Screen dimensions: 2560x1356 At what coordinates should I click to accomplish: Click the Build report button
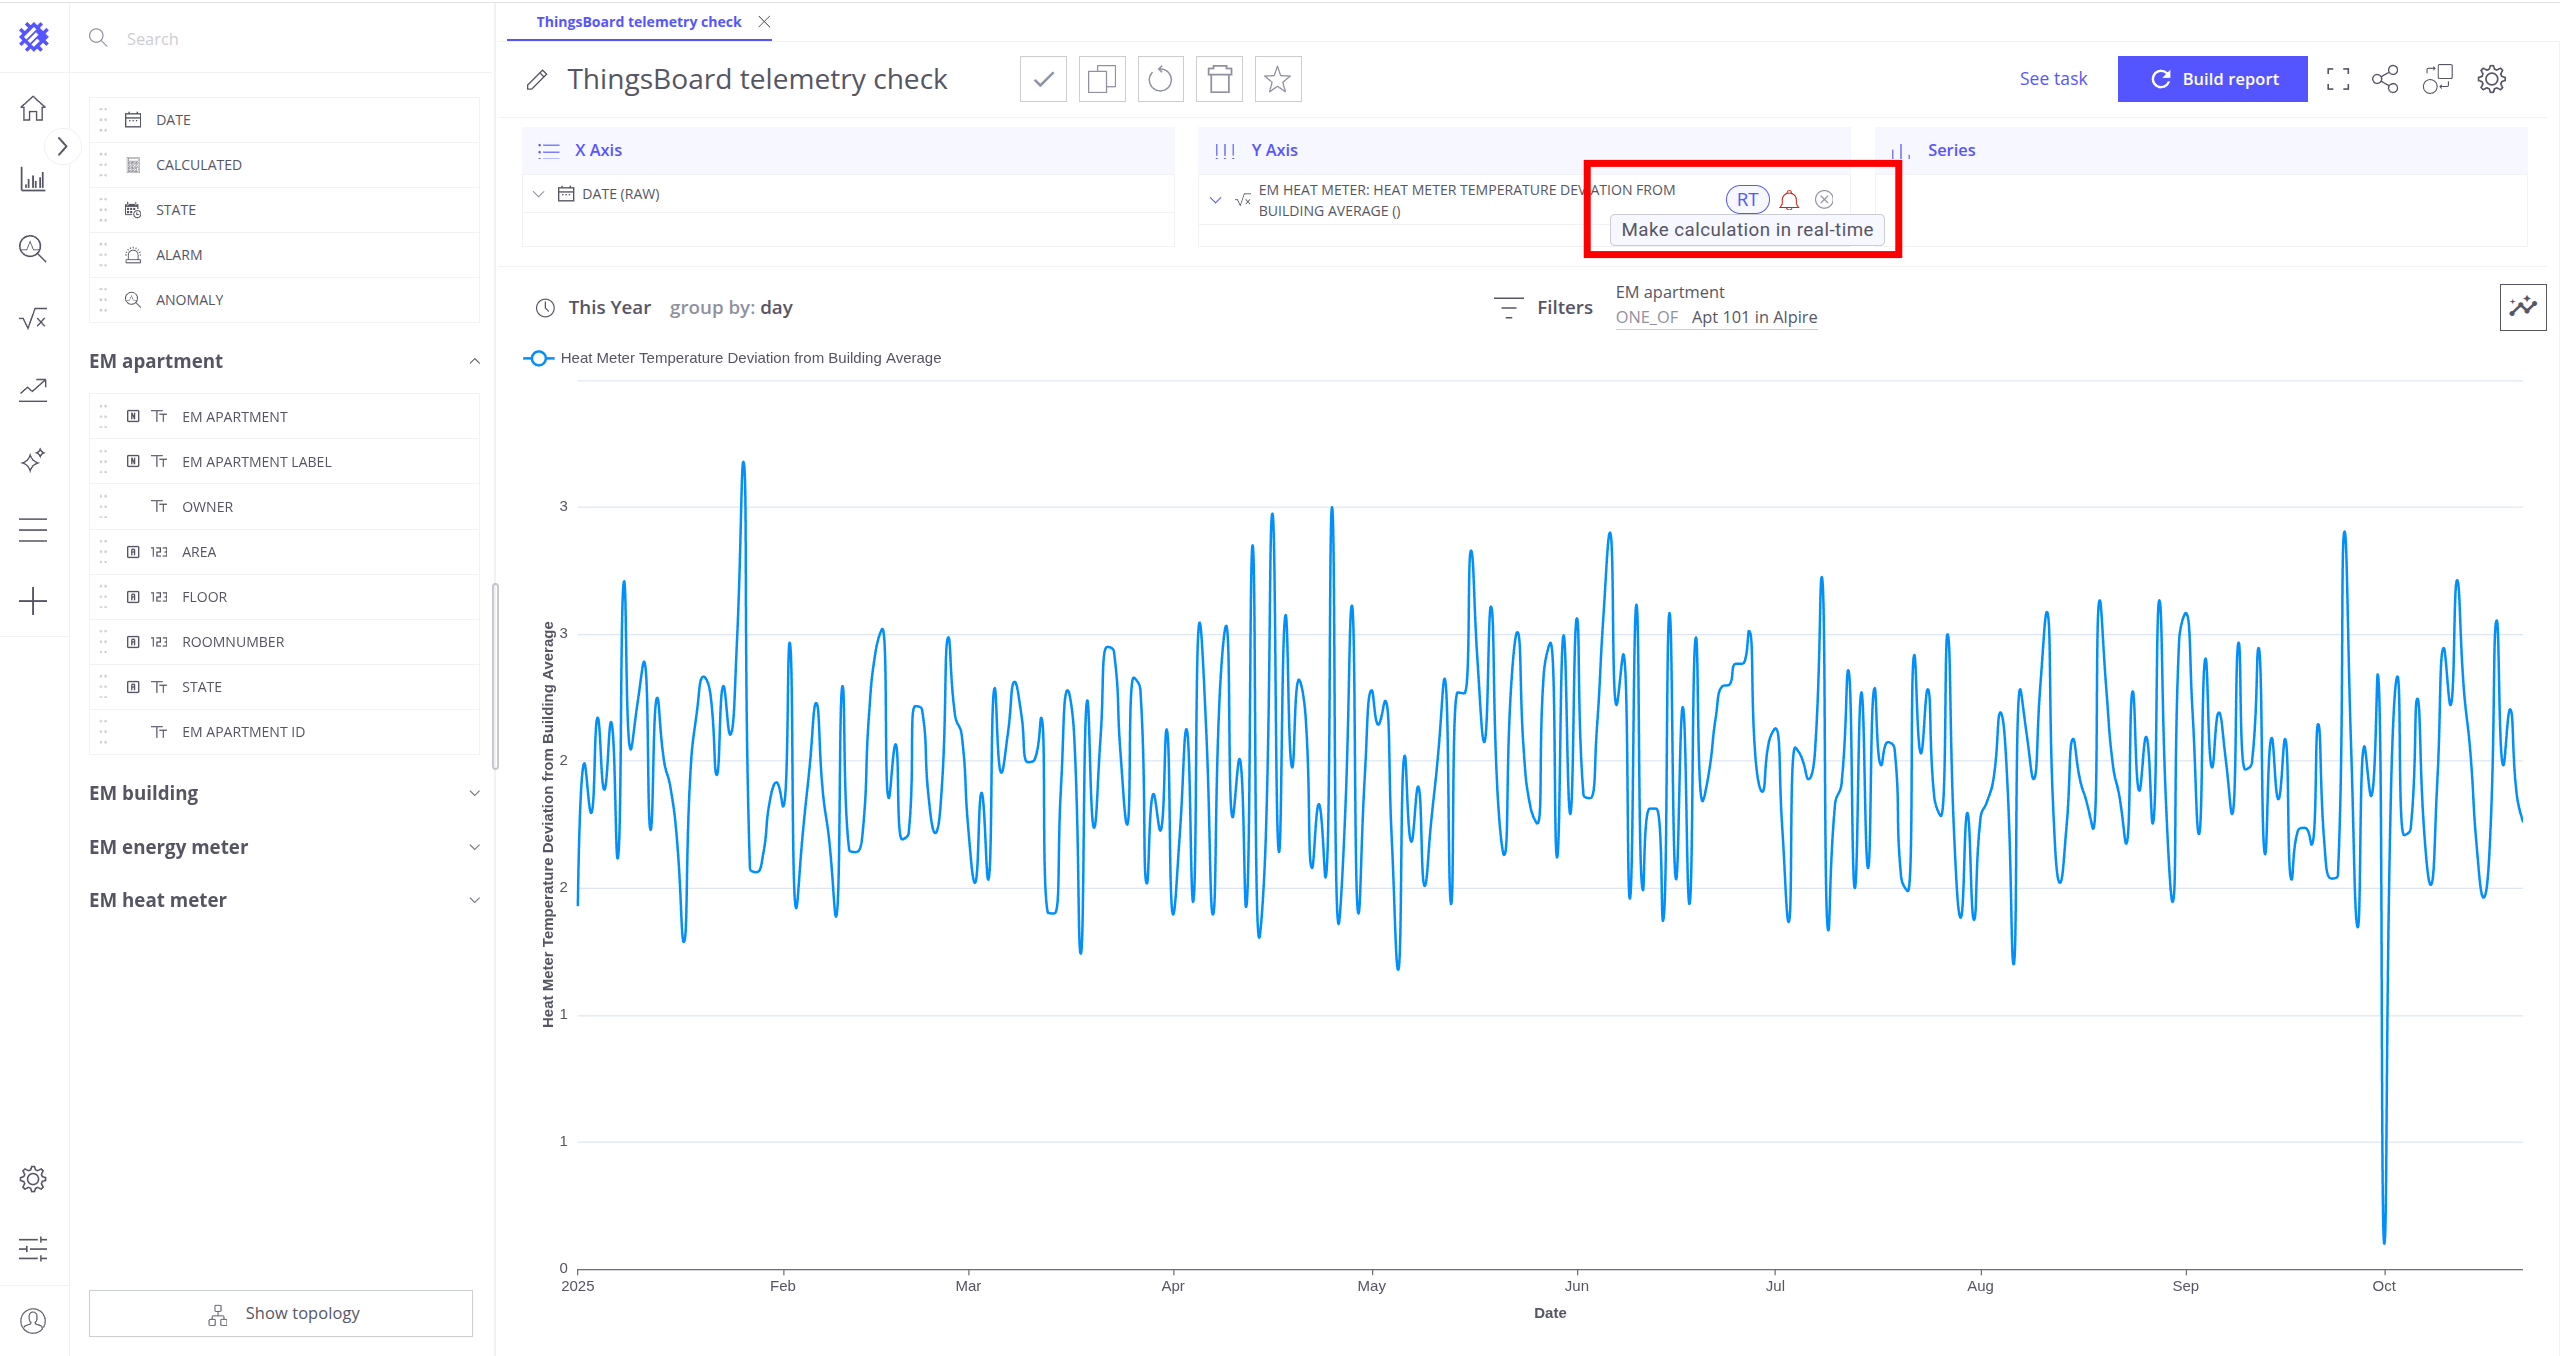point(2212,79)
